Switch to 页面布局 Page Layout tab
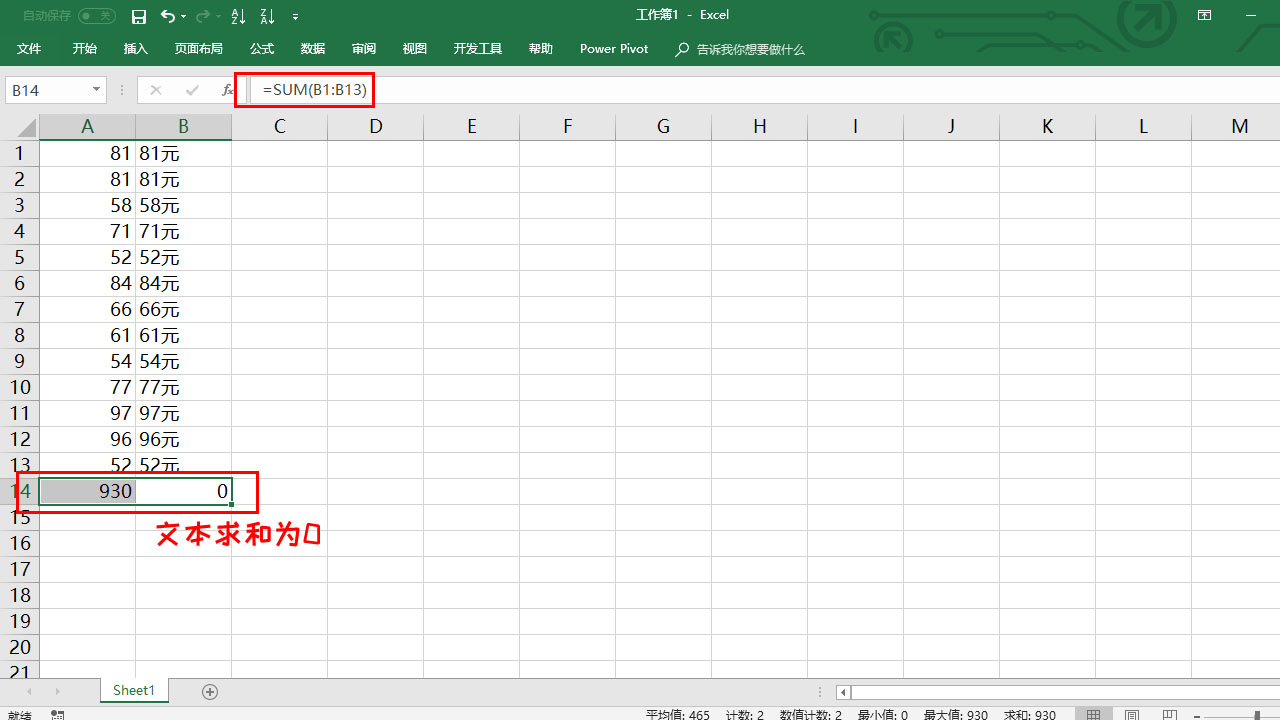The width and height of the screenshot is (1280, 720). 198,49
